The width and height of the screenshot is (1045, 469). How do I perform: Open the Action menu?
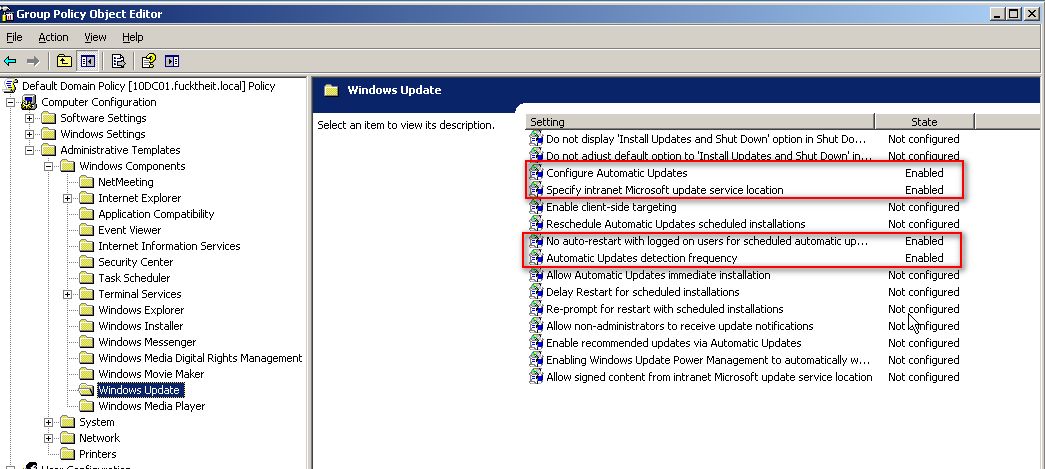point(53,37)
